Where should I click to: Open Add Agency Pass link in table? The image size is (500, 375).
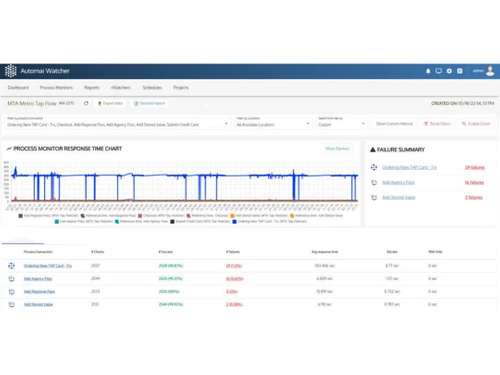click(38, 279)
